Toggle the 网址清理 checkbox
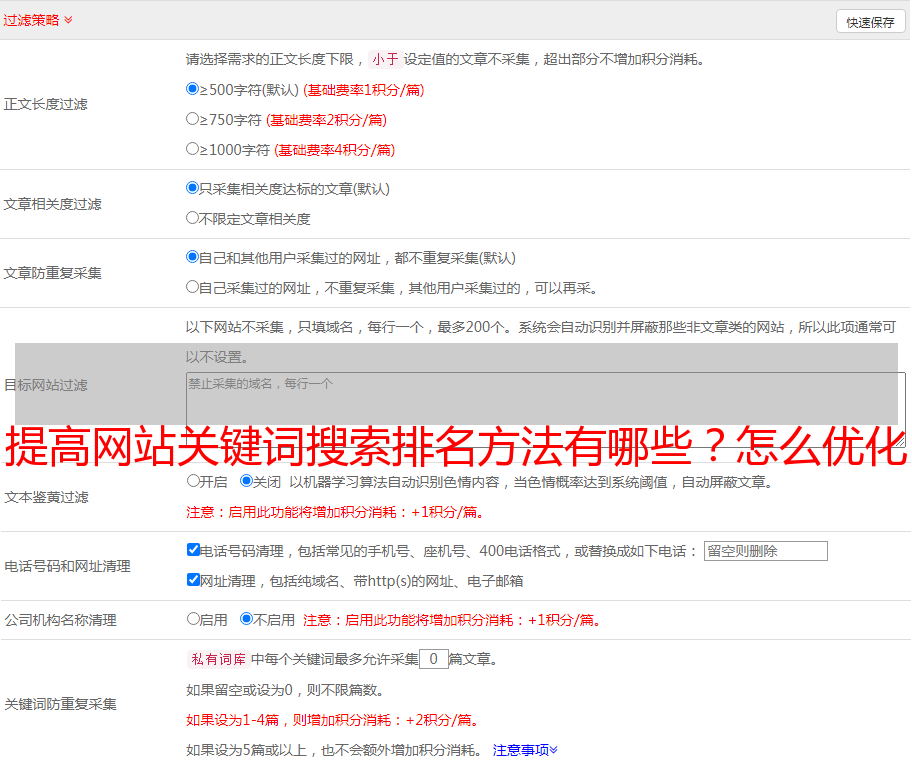 click(x=193, y=579)
